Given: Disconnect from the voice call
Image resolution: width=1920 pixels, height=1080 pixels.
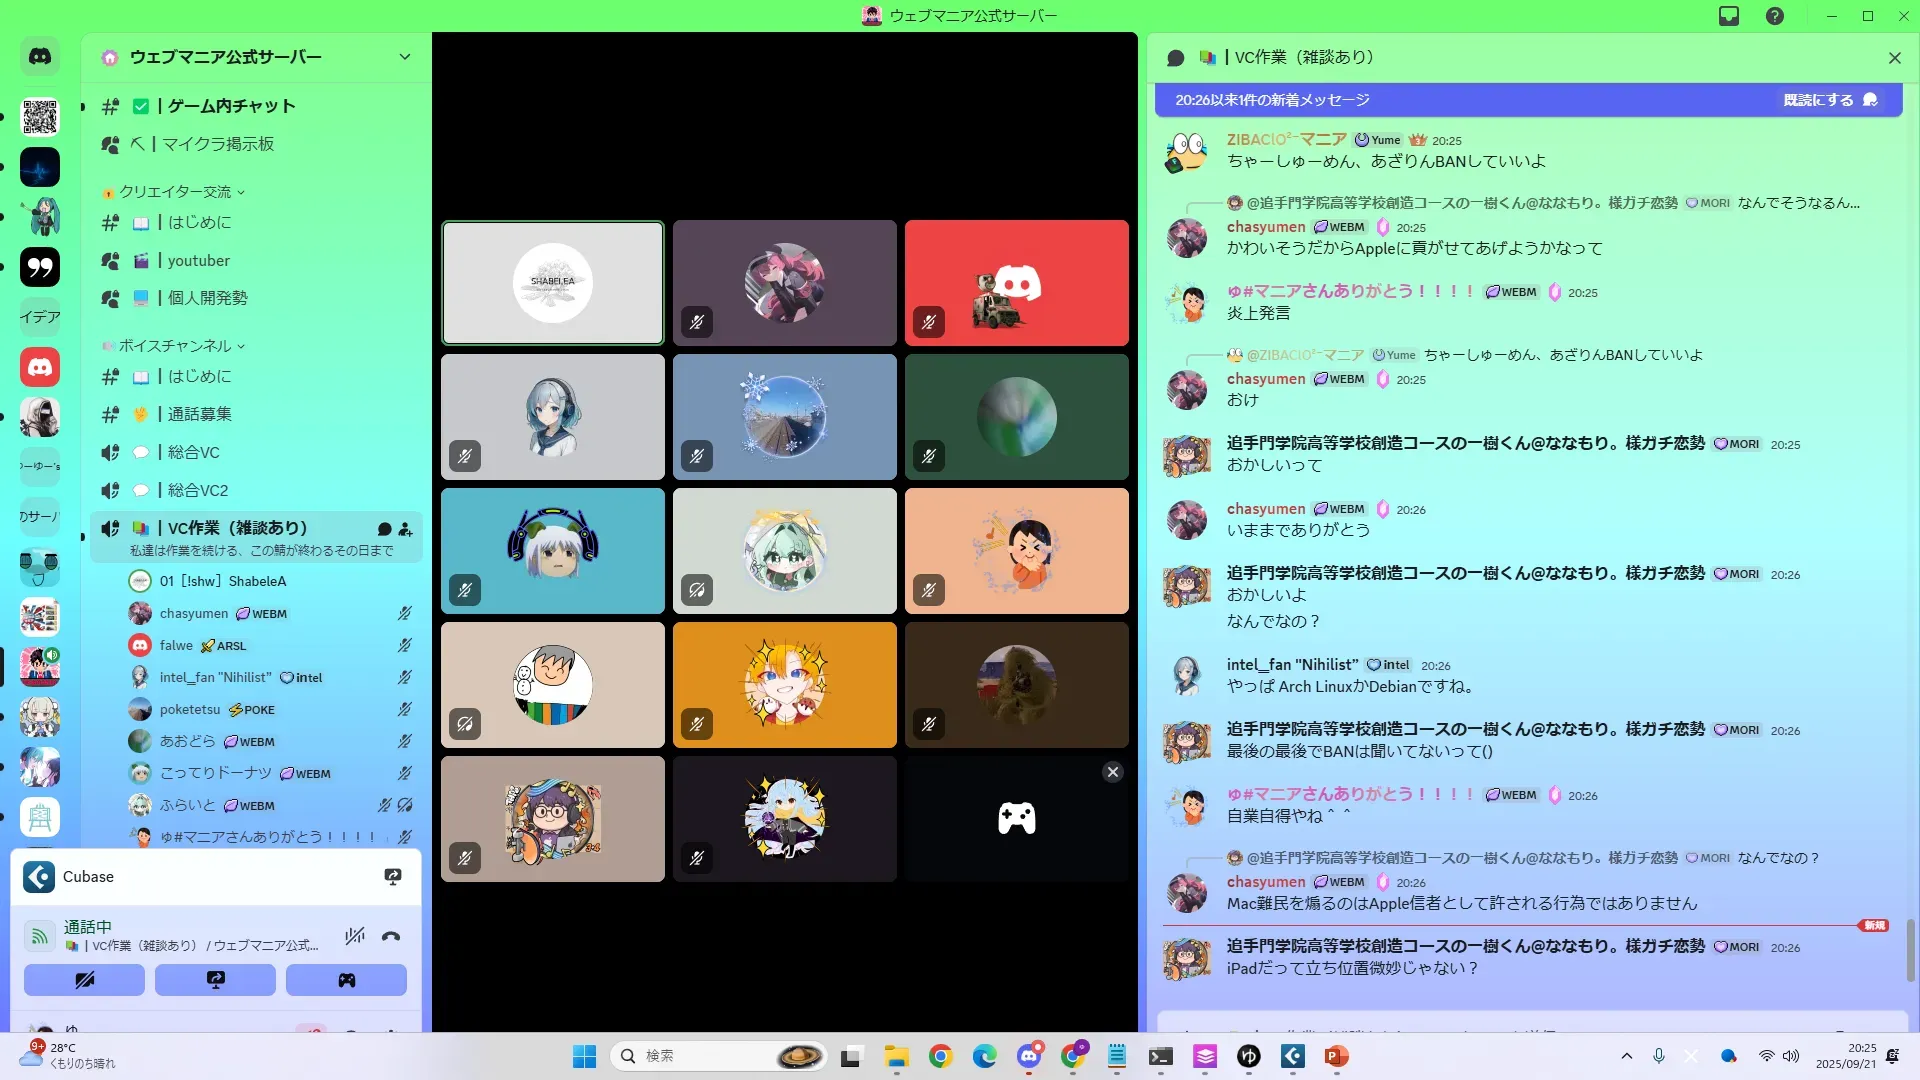Looking at the screenshot, I should coord(391,937).
